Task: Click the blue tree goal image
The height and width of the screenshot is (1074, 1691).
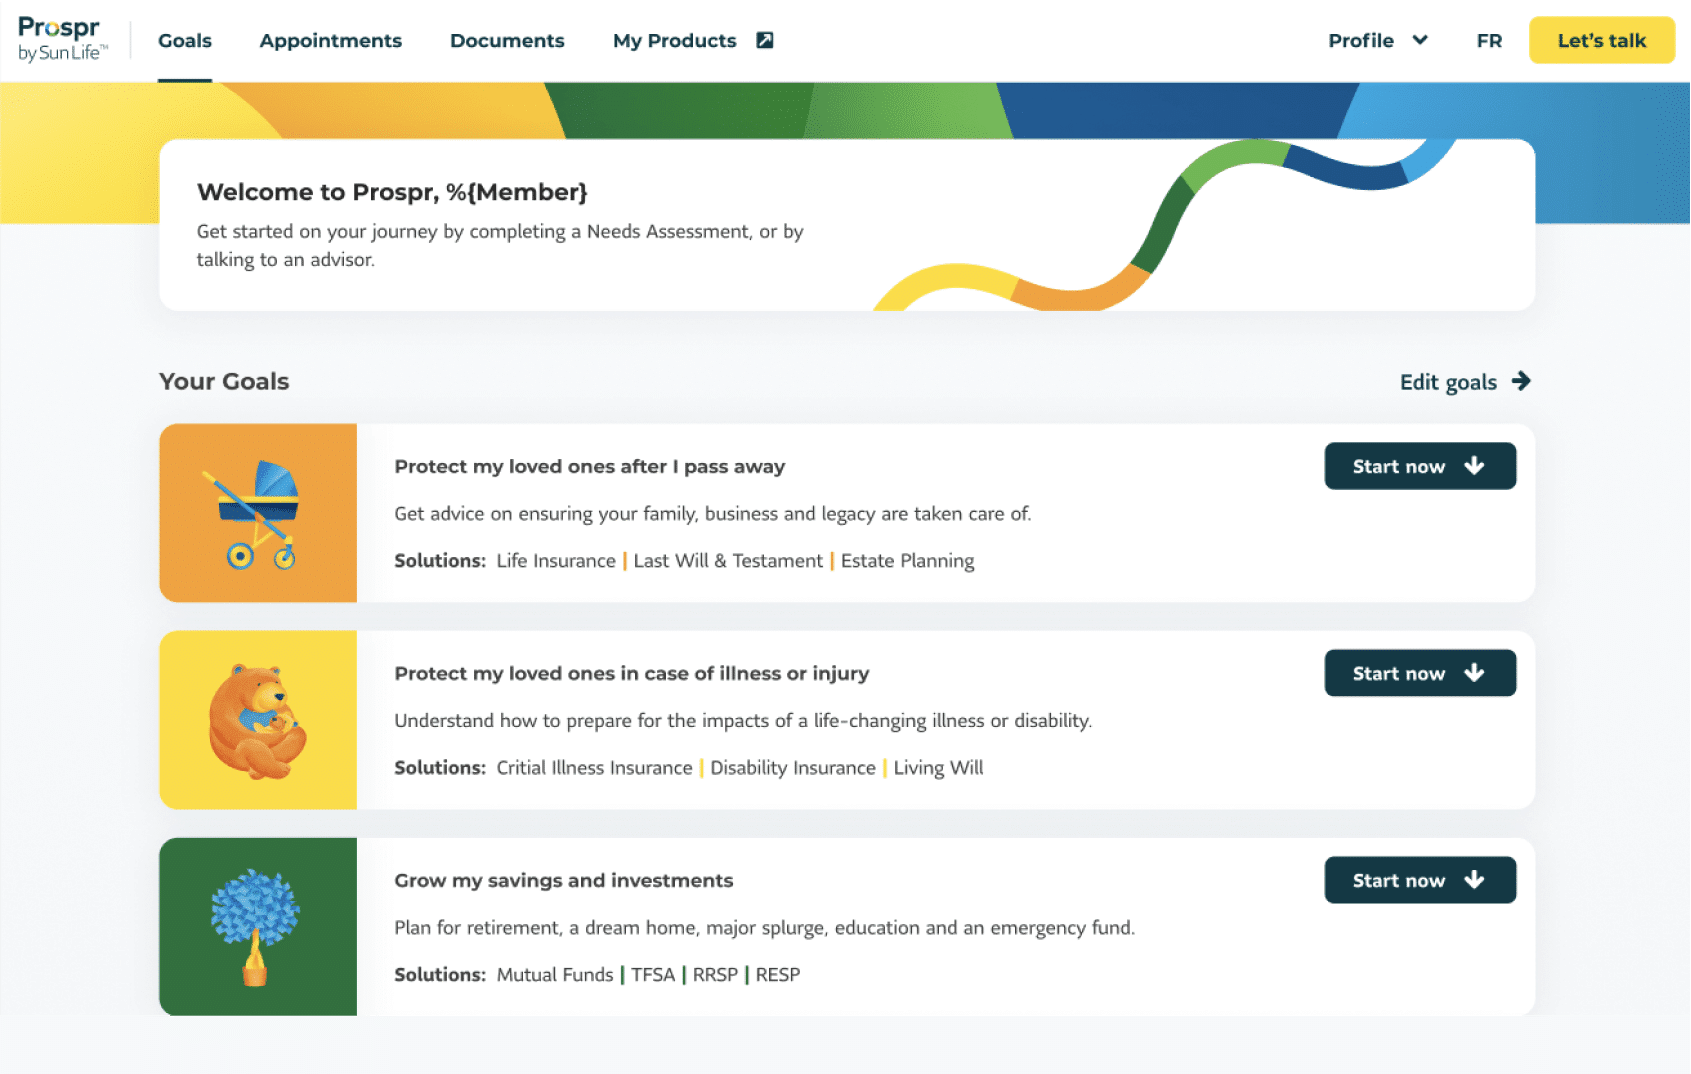Action: (258, 927)
